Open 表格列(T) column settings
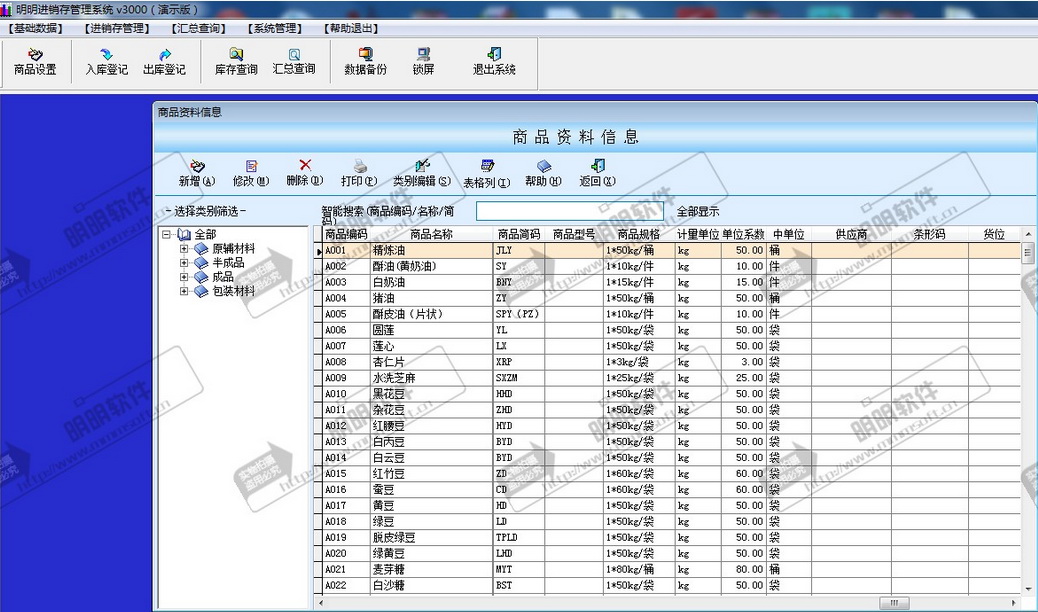This screenshot has width=1038, height=612. [487, 174]
